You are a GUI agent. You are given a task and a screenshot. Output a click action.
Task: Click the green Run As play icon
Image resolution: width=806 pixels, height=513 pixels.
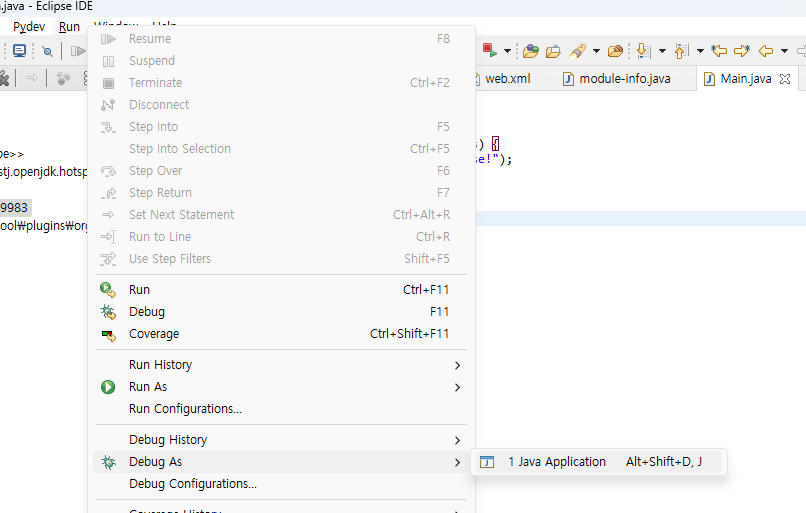coord(108,387)
